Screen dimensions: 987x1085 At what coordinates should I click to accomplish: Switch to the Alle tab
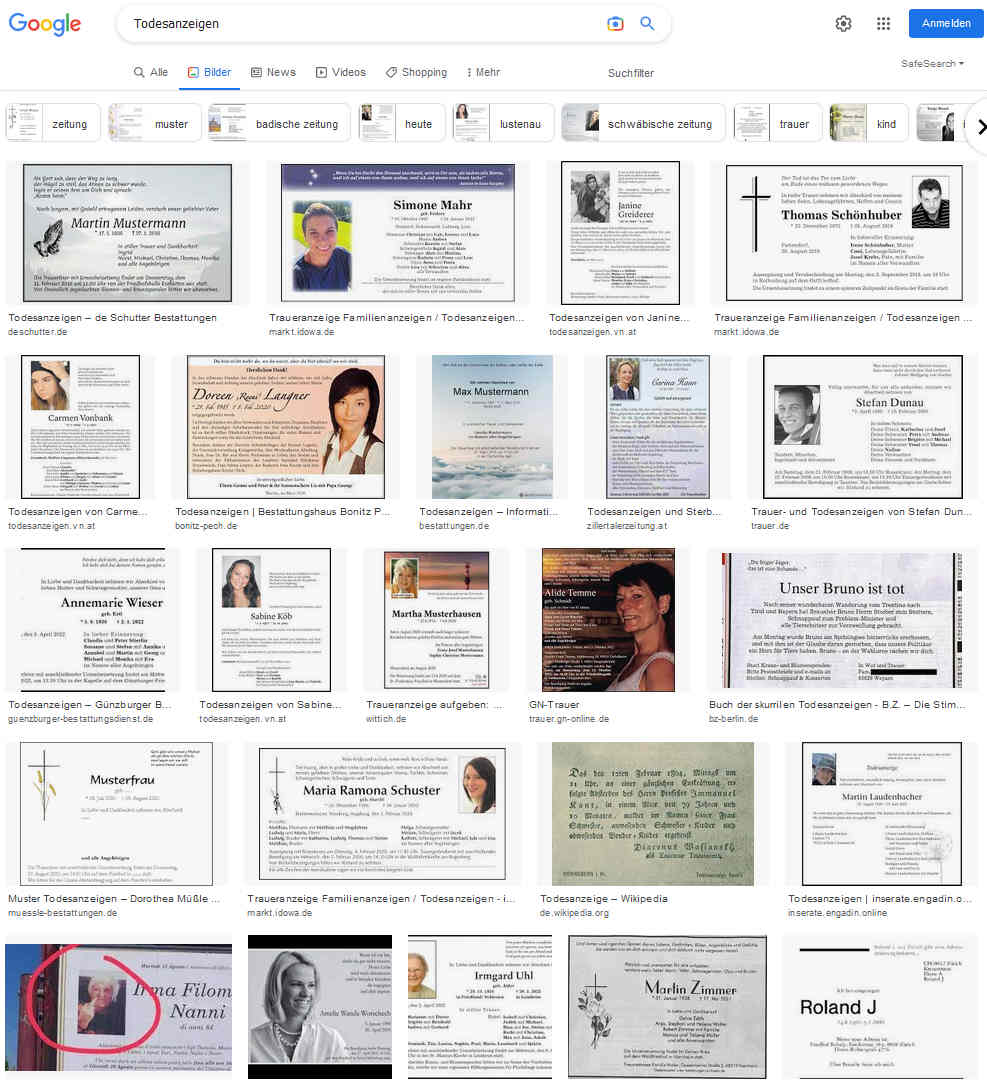click(x=151, y=72)
